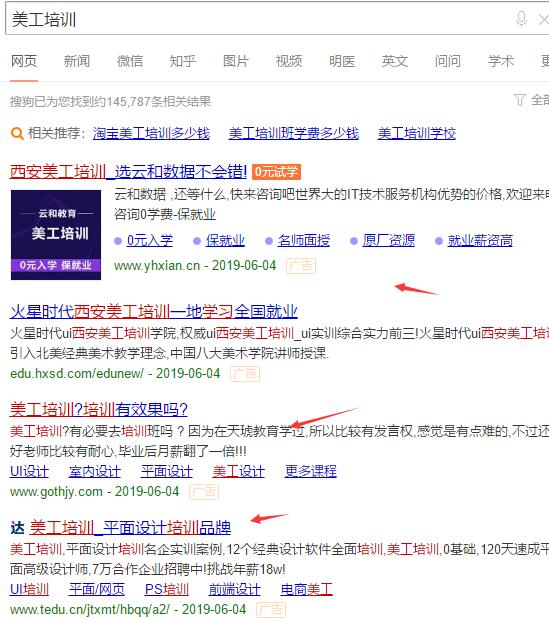This screenshot has height=619, width=549.
Task: Switch to the 图片 tab
Action: 236,61
